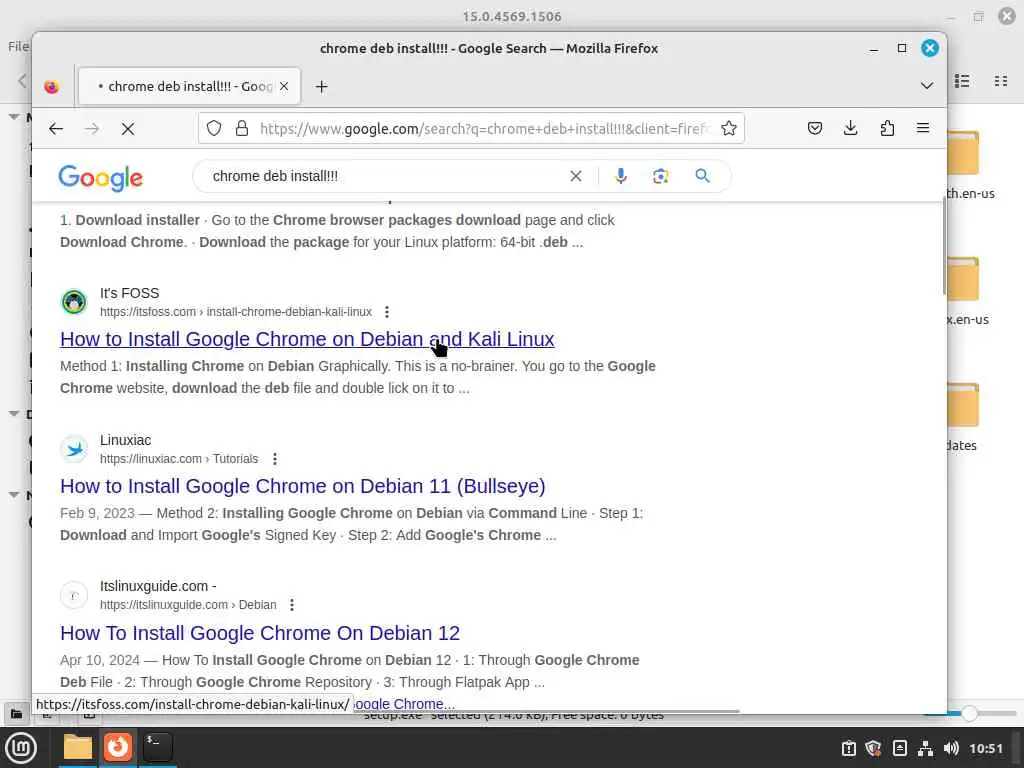1024x768 pixels.
Task: Open the file manager from the taskbar
Action: [x=78, y=747]
